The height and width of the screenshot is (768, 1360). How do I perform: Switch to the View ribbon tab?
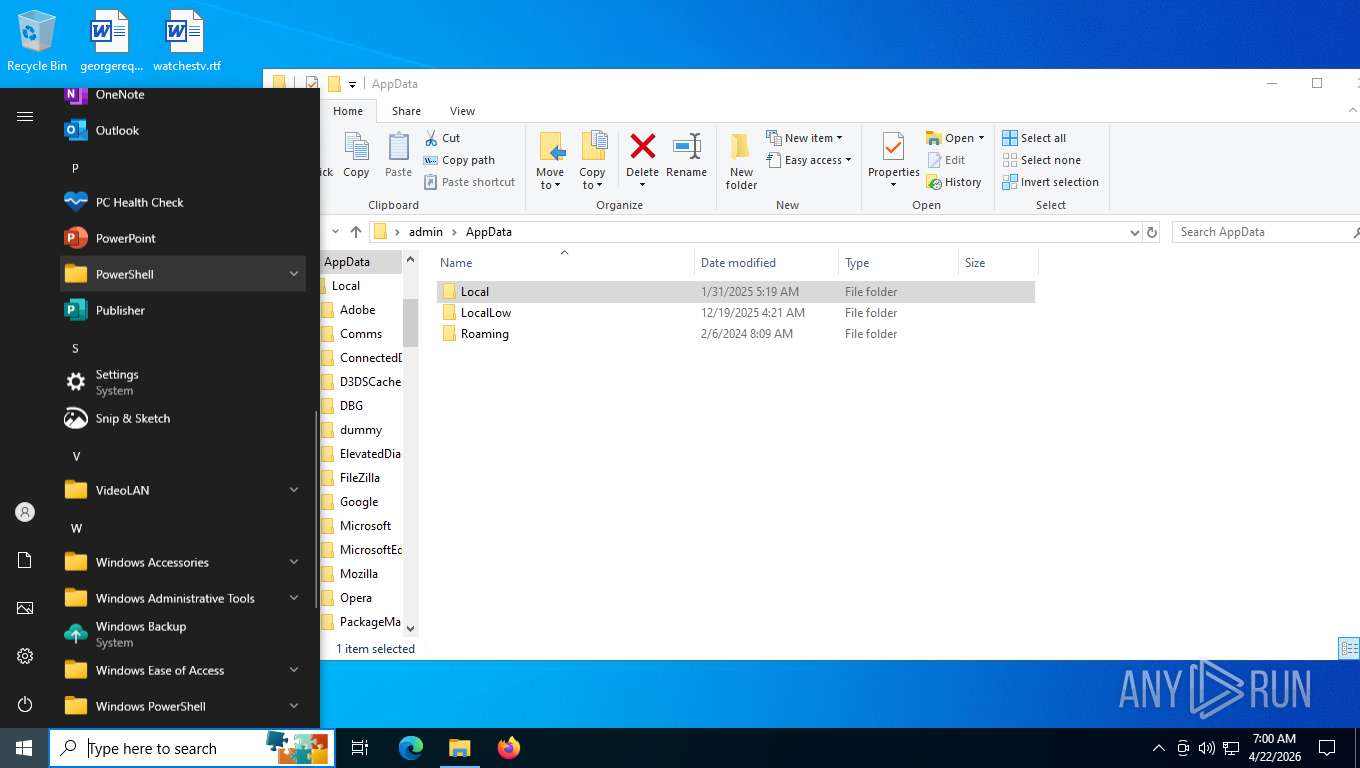pos(462,111)
